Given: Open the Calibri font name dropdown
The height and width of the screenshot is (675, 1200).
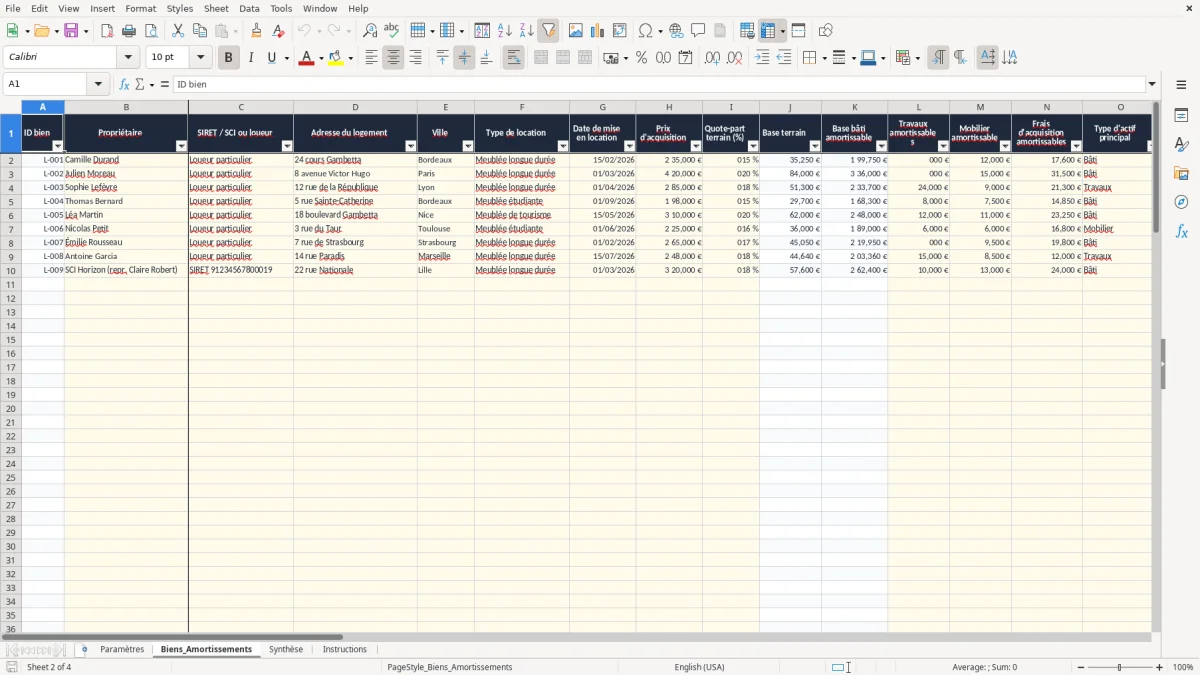Looking at the screenshot, I should (x=128, y=58).
